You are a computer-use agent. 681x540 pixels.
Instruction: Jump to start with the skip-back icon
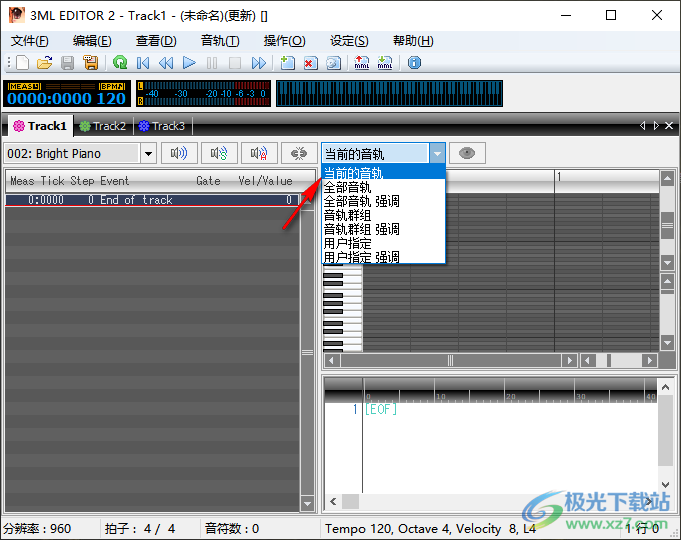[142, 63]
